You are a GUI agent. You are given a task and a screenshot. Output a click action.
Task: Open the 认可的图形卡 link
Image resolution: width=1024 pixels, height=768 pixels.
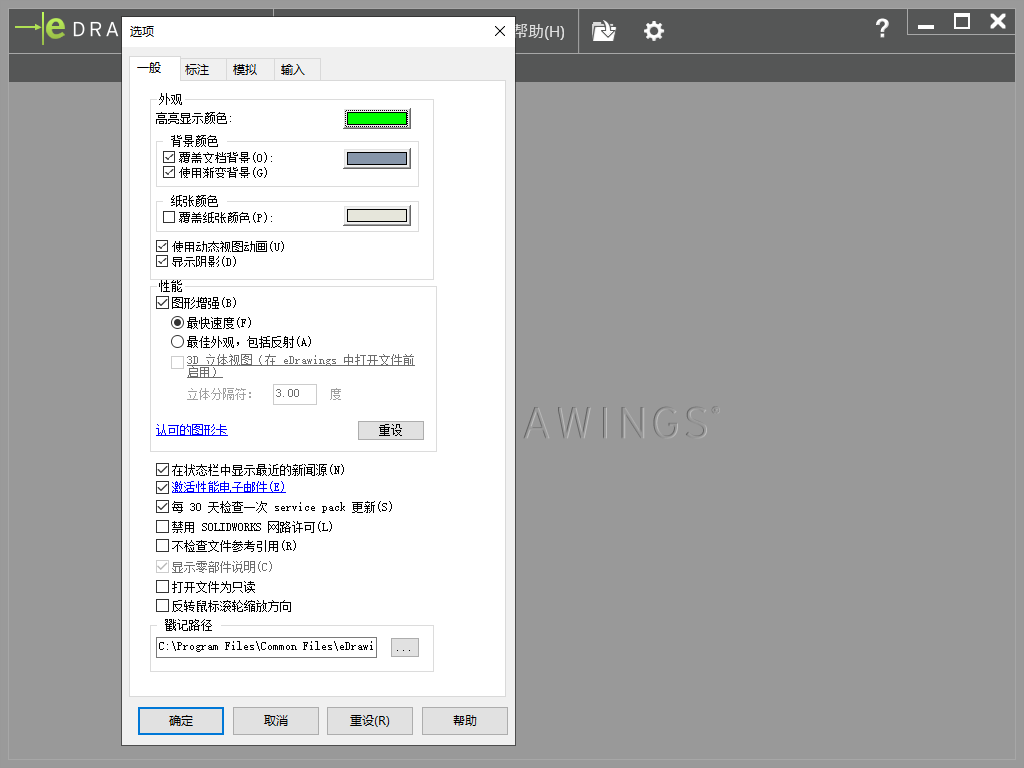coord(191,430)
